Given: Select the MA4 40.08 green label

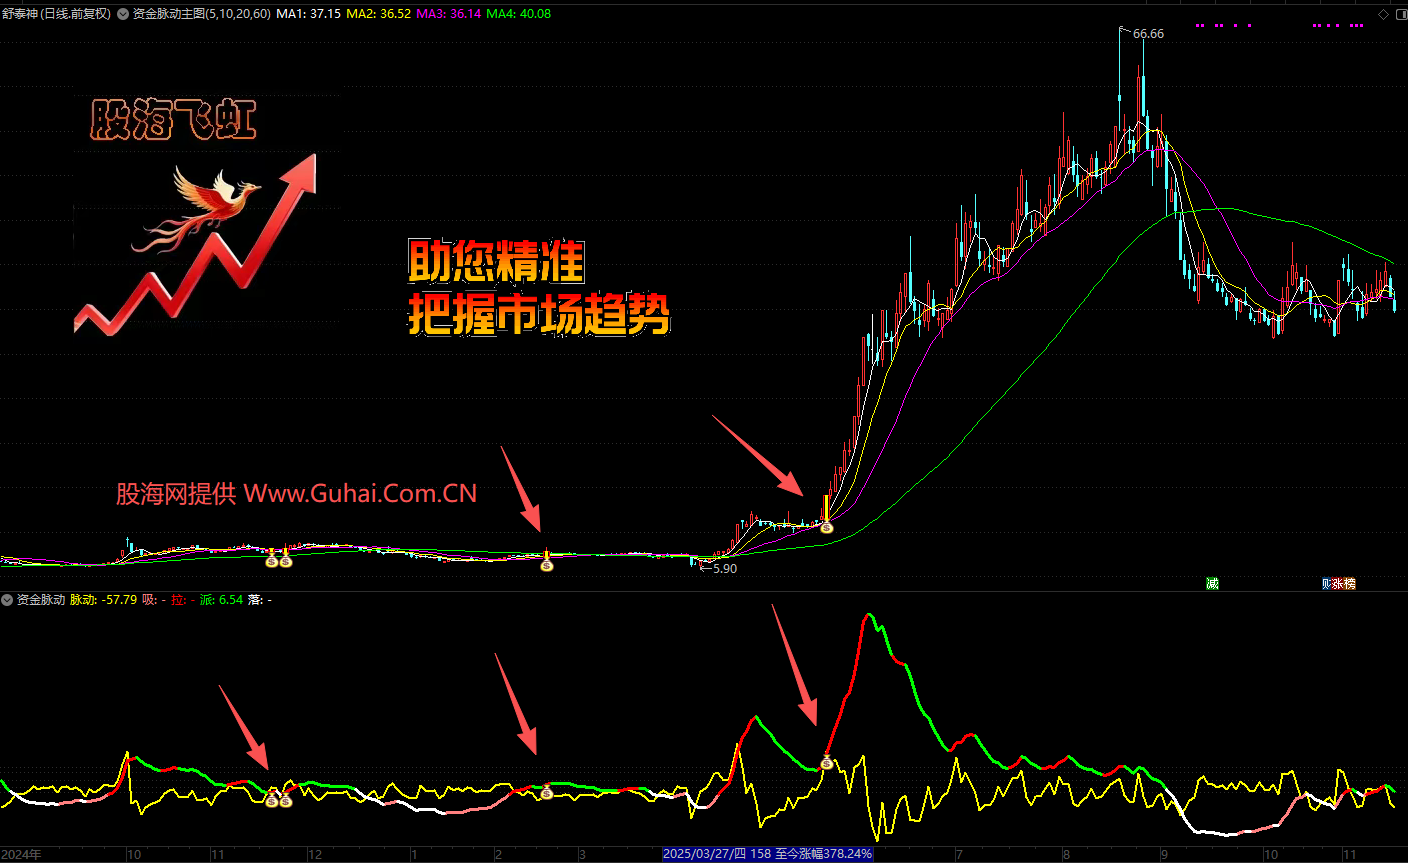Looking at the screenshot, I should [x=518, y=14].
